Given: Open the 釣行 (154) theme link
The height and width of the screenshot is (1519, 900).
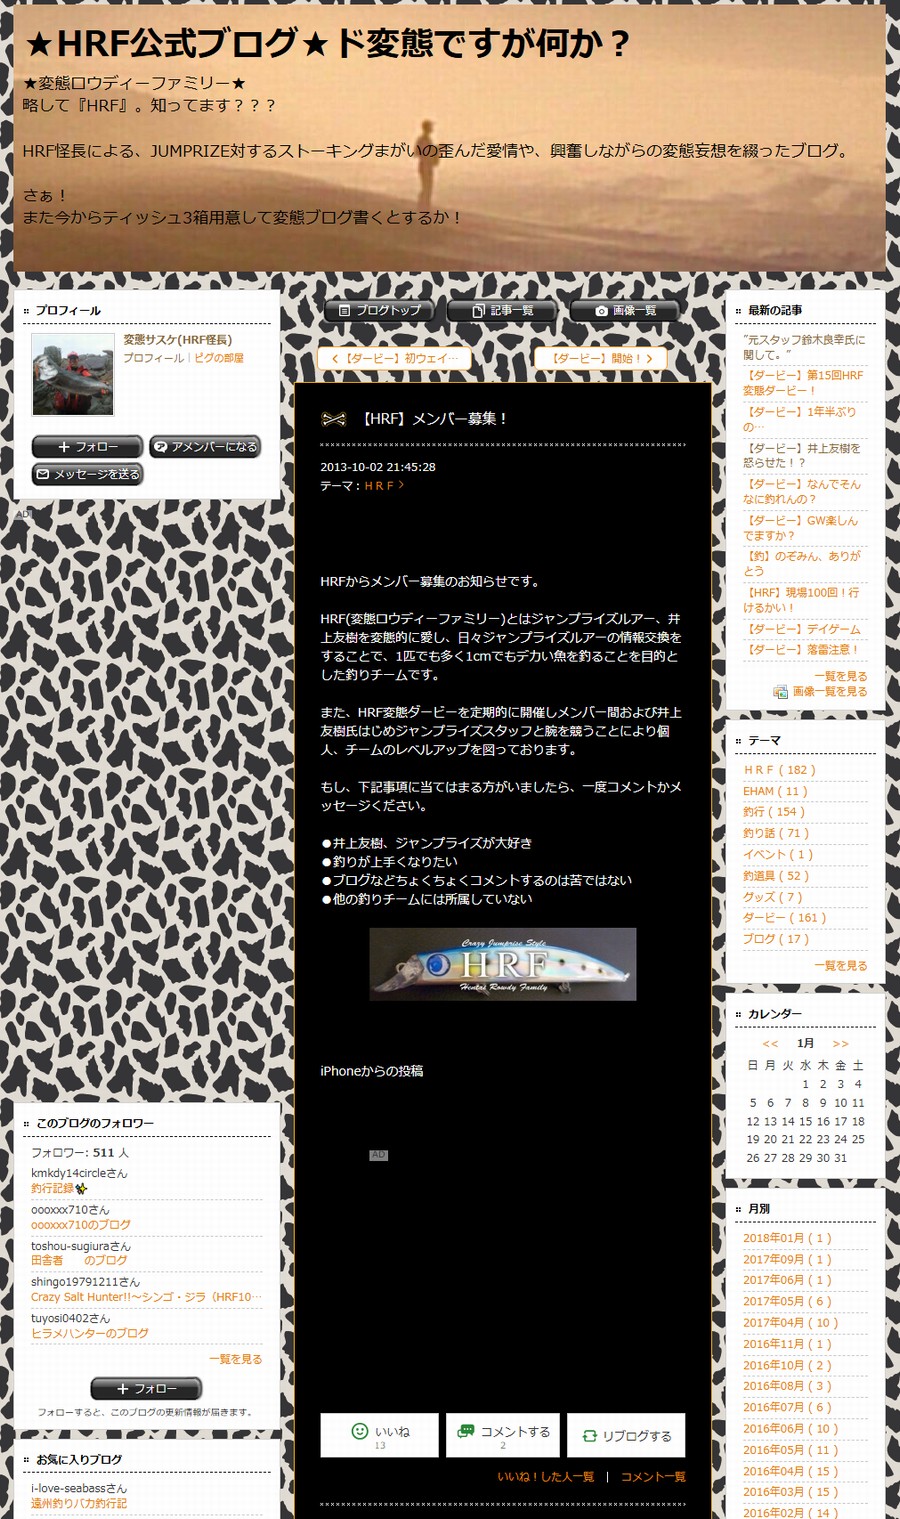Looking at the screenshot, I should (773, 812).
